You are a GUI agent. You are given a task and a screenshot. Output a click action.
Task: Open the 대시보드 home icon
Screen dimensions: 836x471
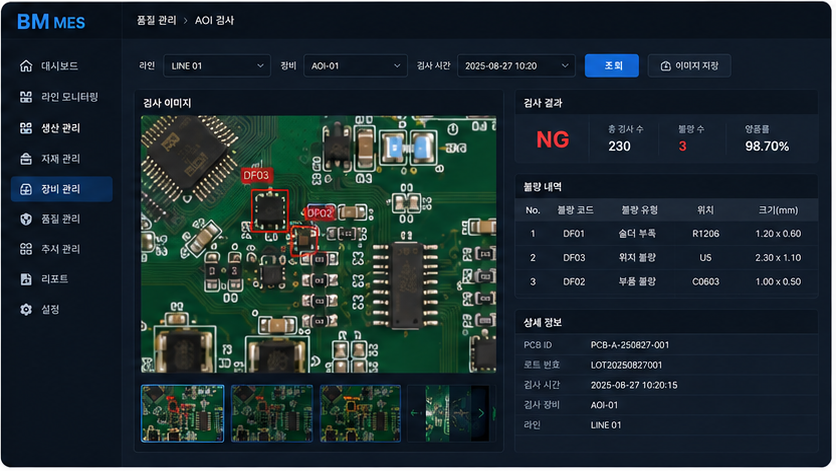coord(26,66)
